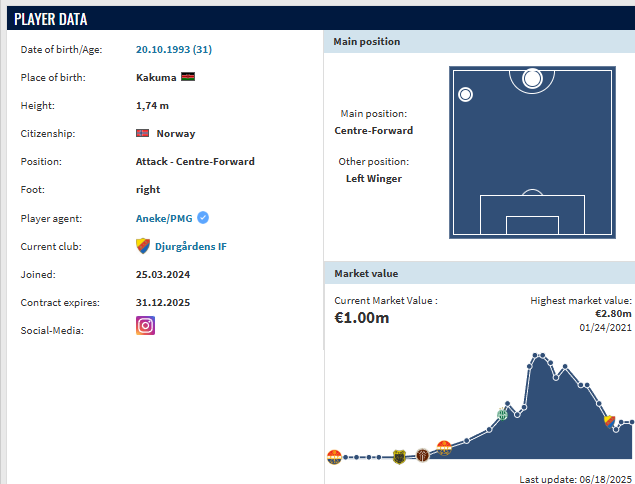Select the green club crest on market value chart
Screen dimensions: 635x484
[x=503, y=414]
